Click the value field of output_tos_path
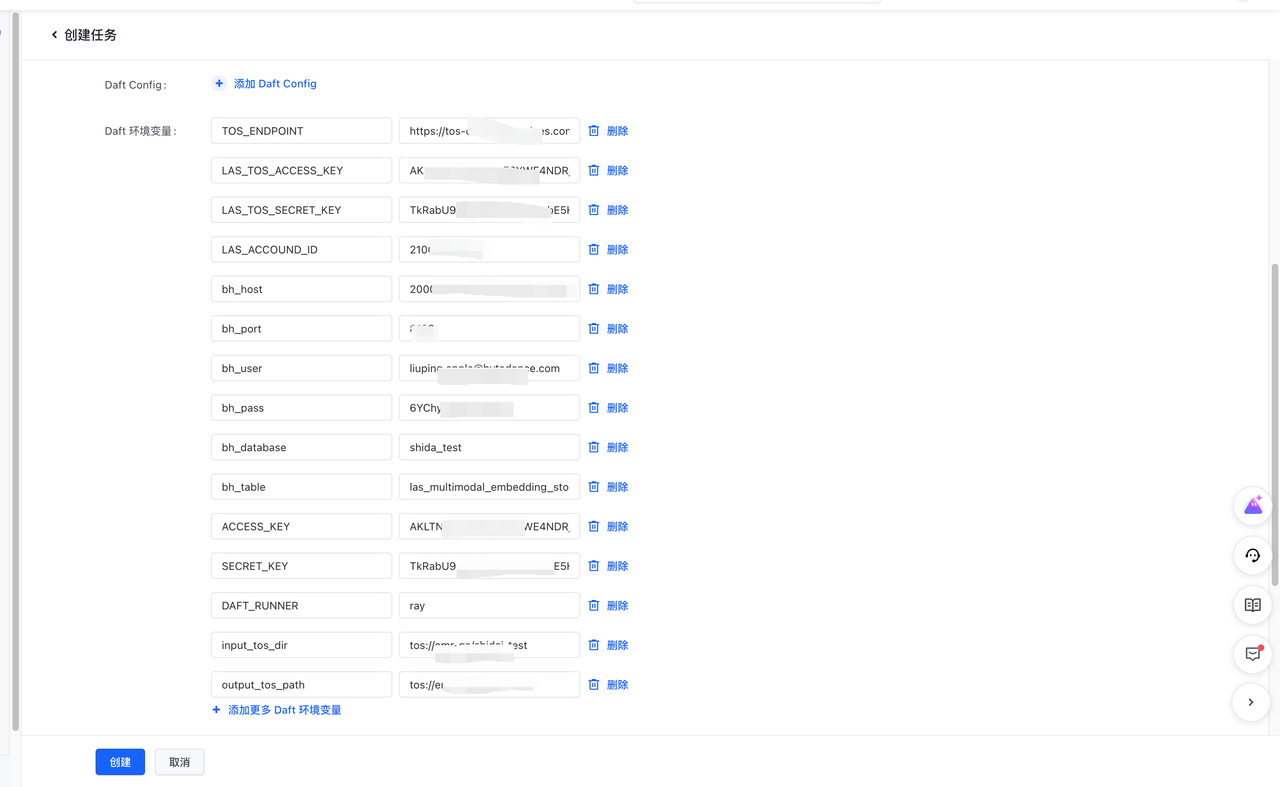The image size is (1280, 787). [489, 685]
